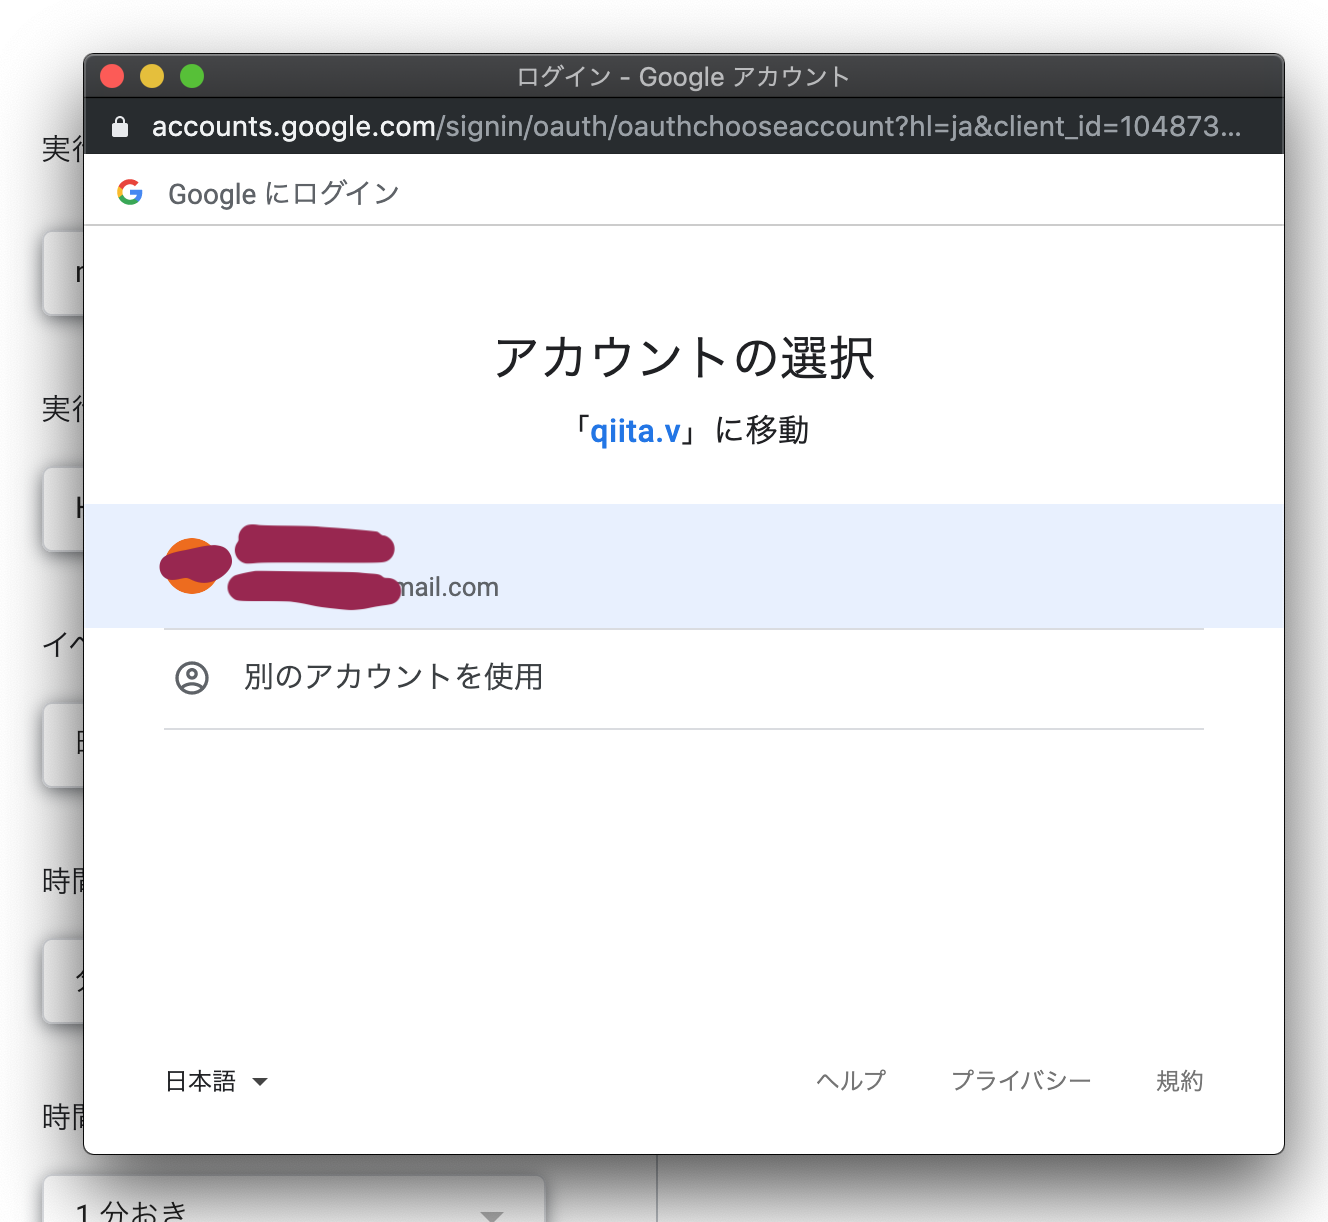1328x1222 pixels.
Task: Click the lock icon in the address bar
Action: [121, 126]
